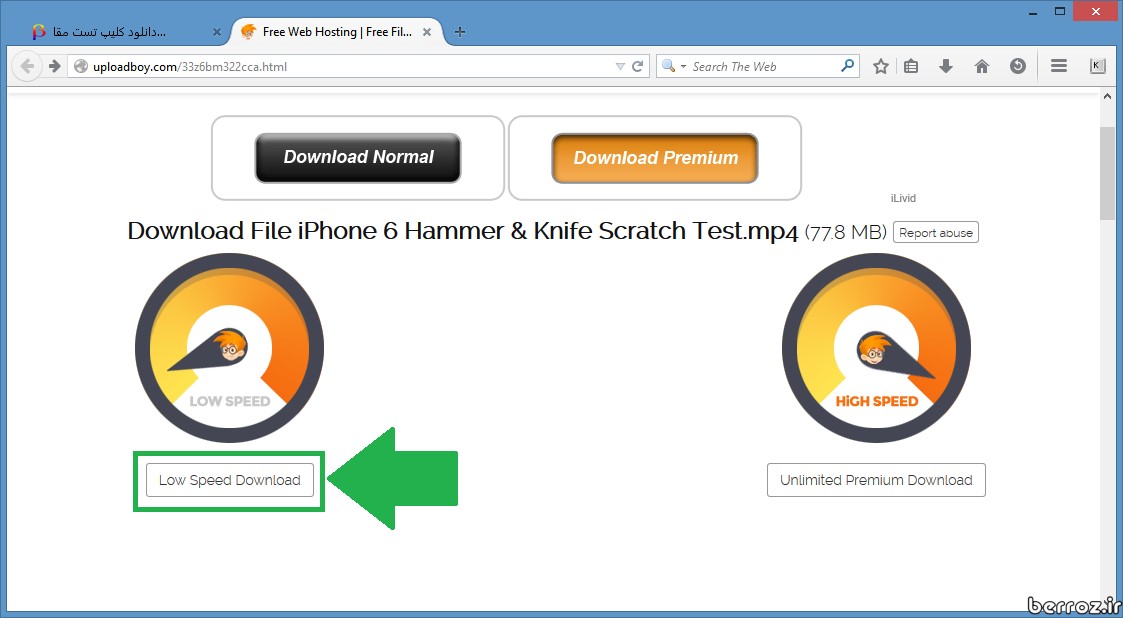Open the downloads arrow icon in toolbar
Screen dimensions: 1123x618
coord(946,67)
